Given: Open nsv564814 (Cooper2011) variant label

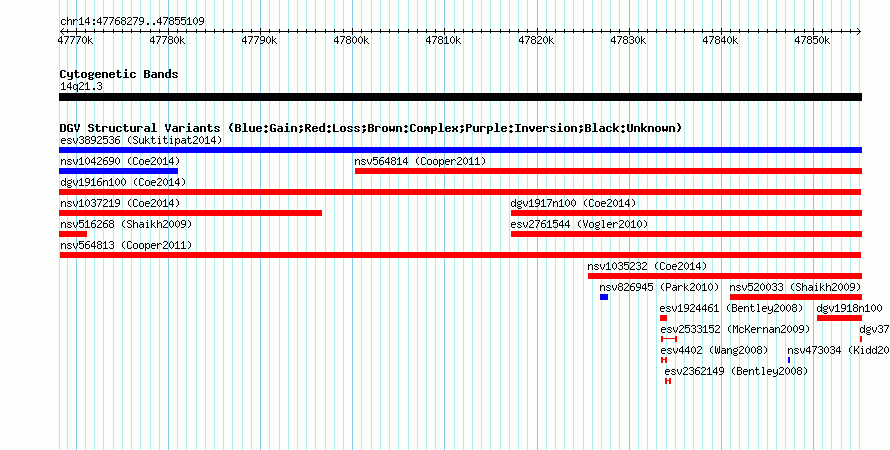Looking at the screenshot, I should [420, 161].
